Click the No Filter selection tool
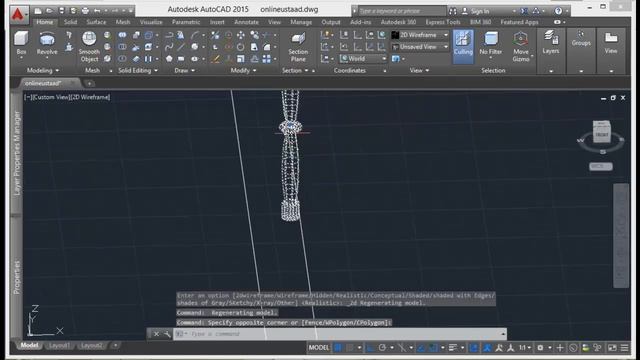This screenshot has height=360, width=640. coord(491,44)
